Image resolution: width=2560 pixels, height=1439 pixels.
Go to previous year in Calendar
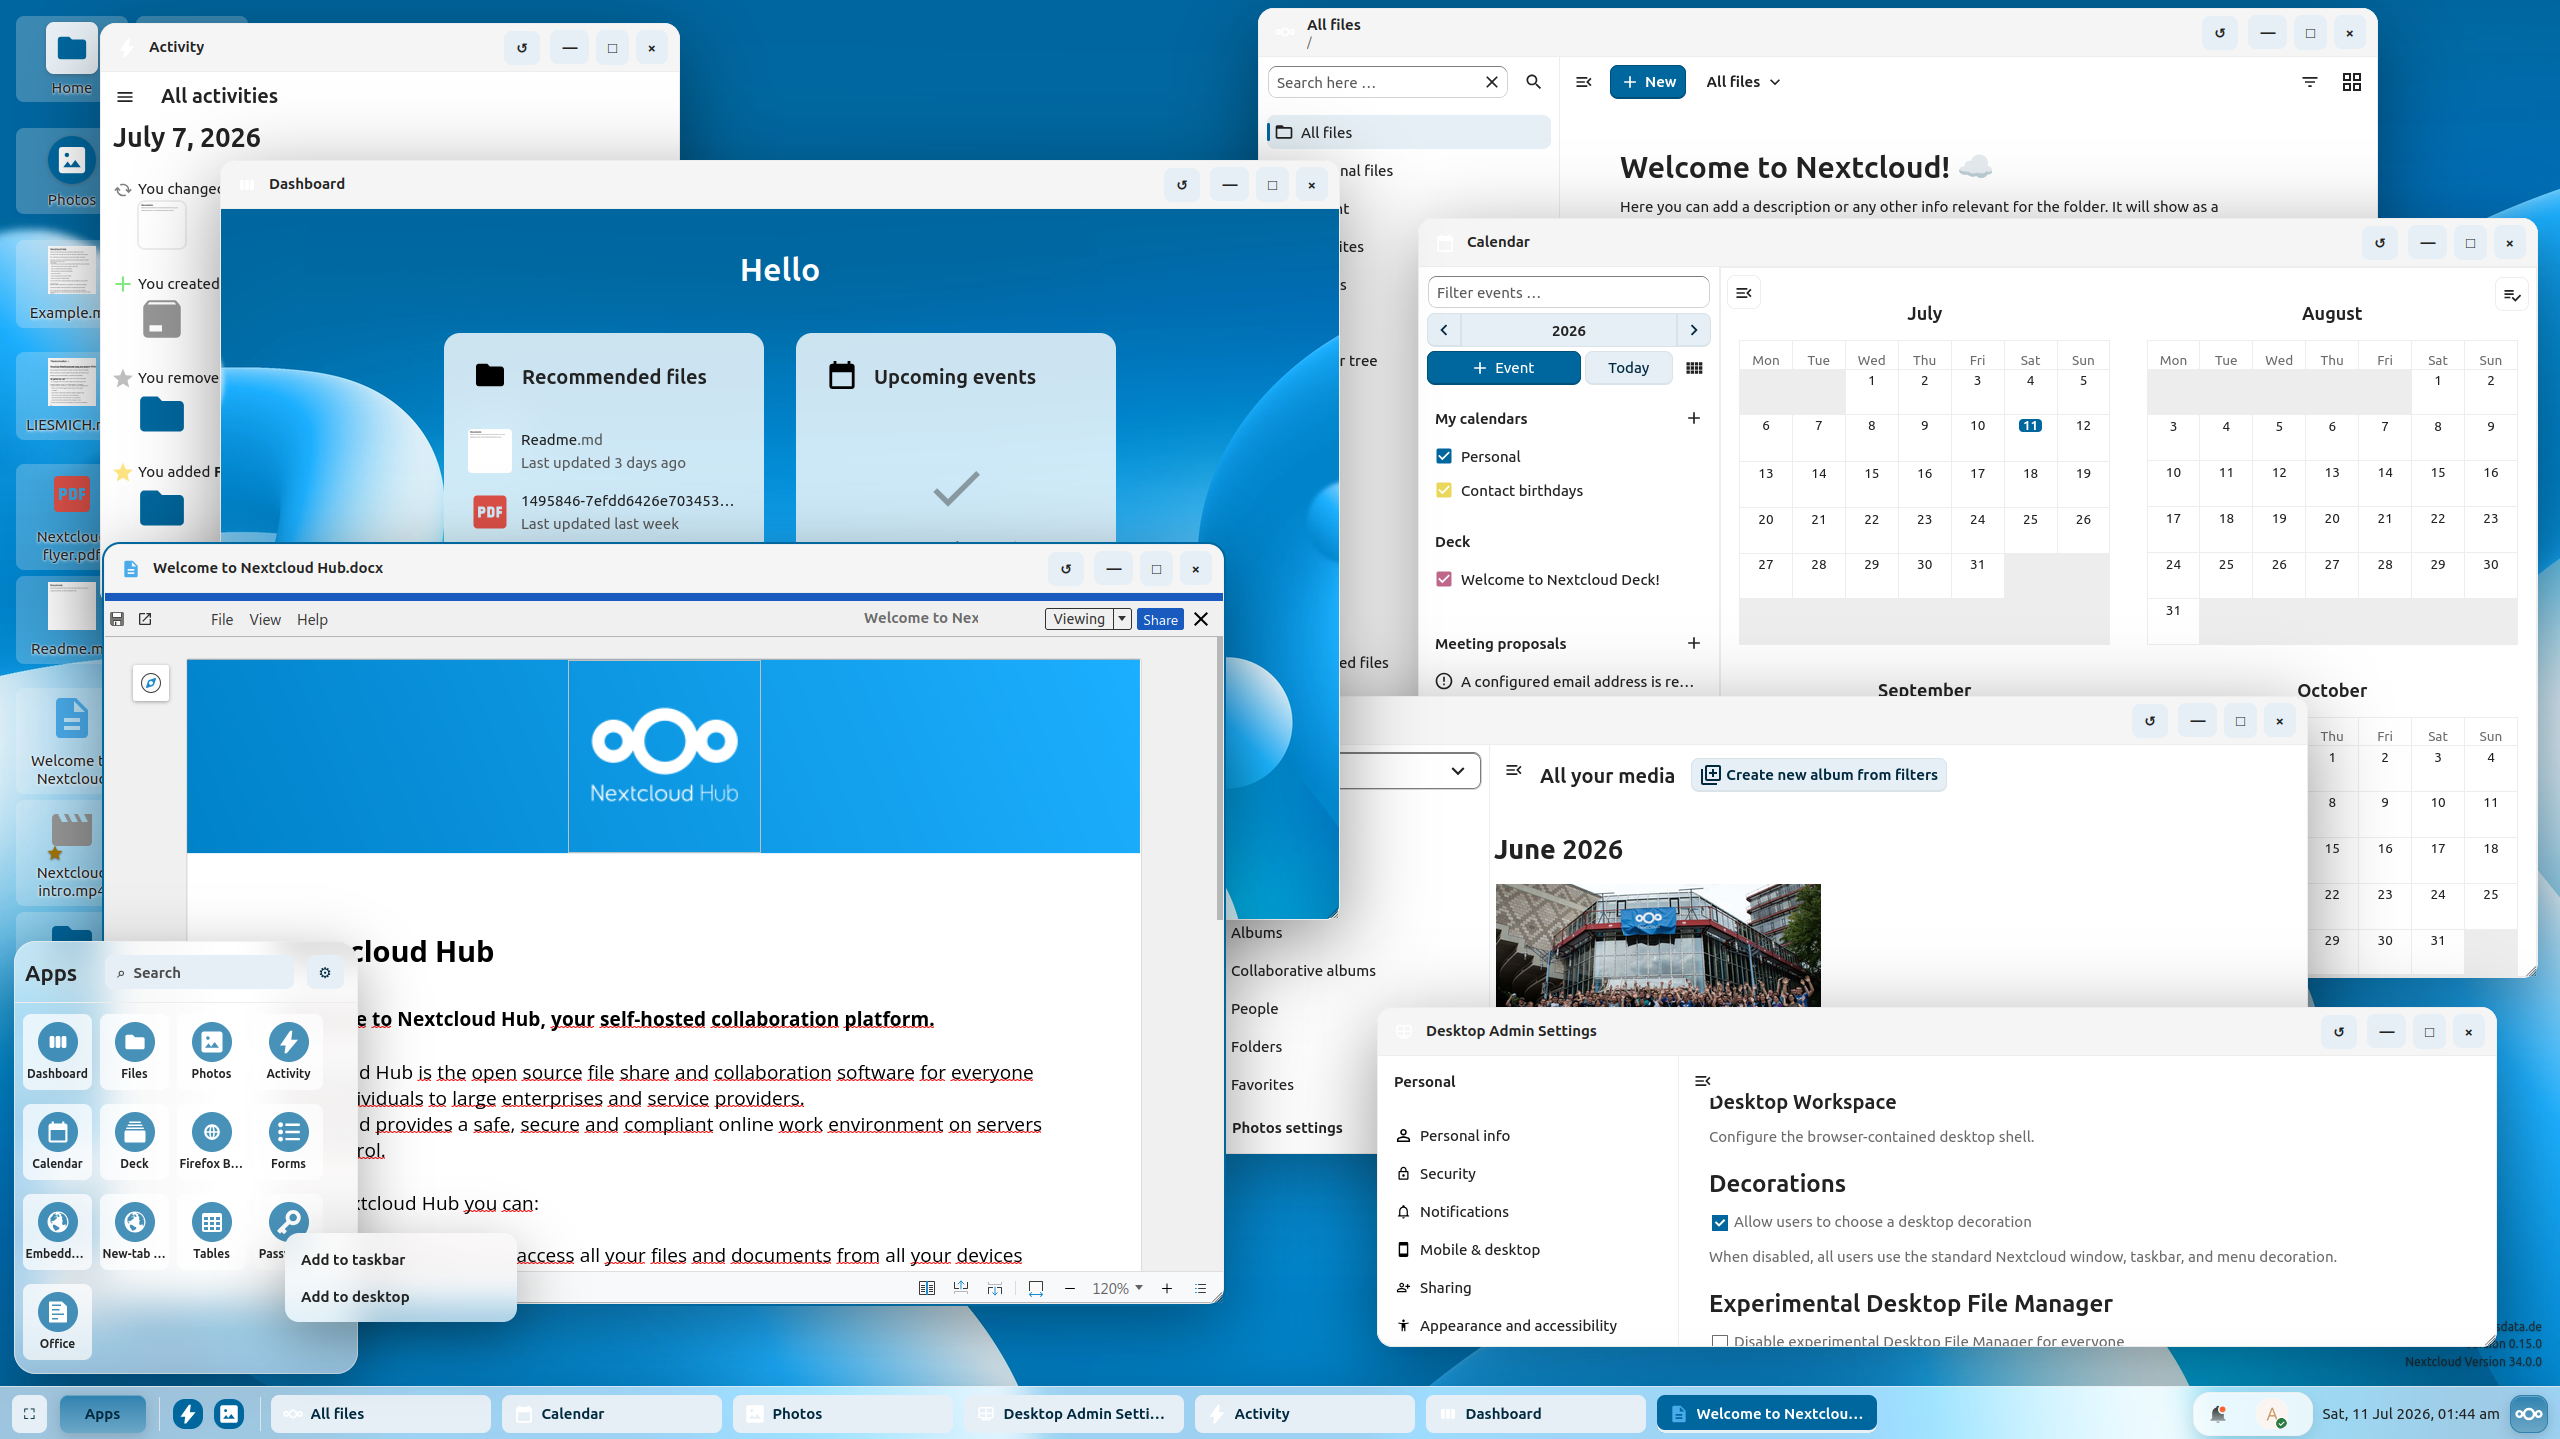[x=1444, y=330]
